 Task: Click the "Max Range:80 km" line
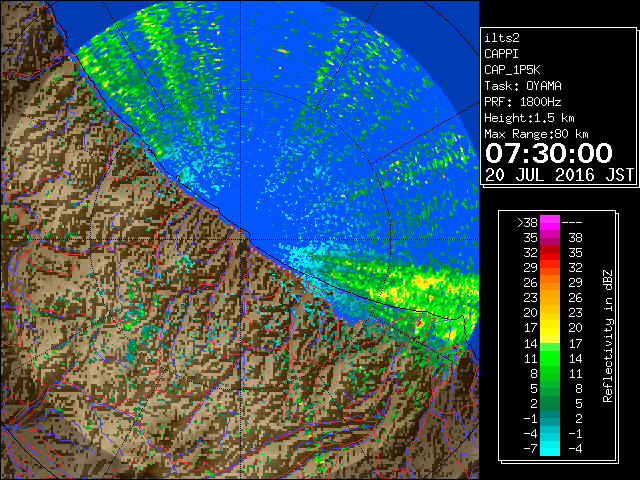tap(536, 134)
